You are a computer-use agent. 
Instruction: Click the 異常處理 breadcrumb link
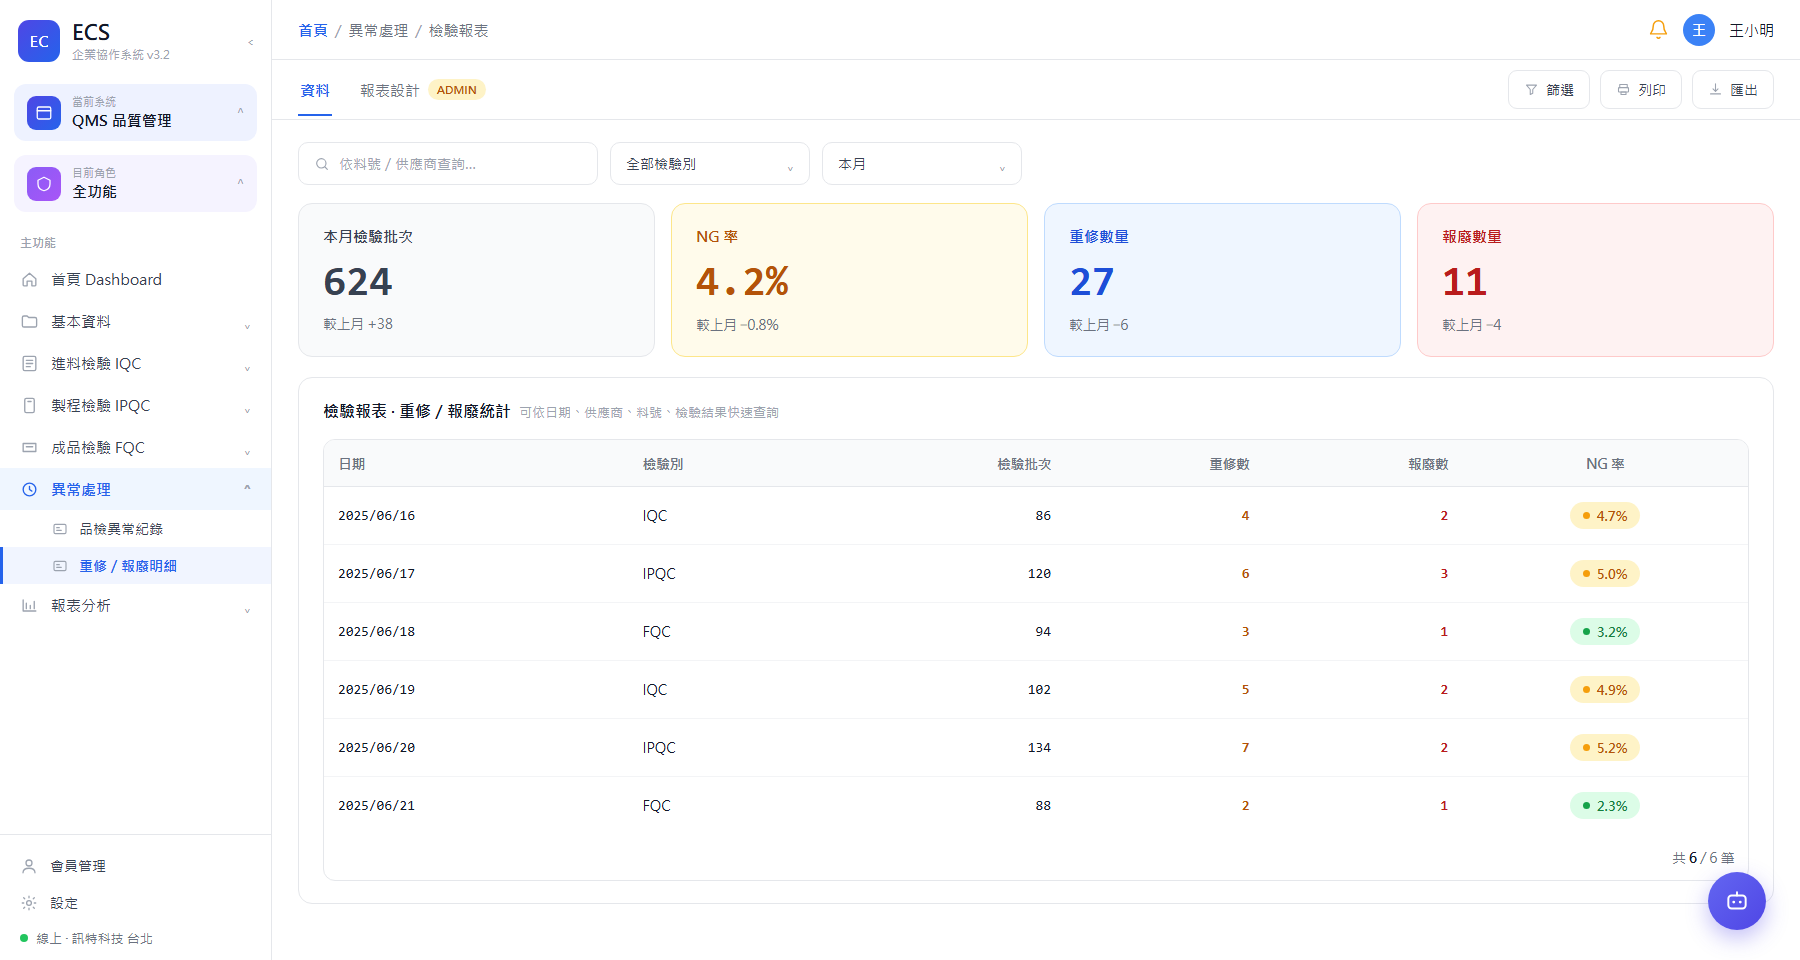pos(378,31)
